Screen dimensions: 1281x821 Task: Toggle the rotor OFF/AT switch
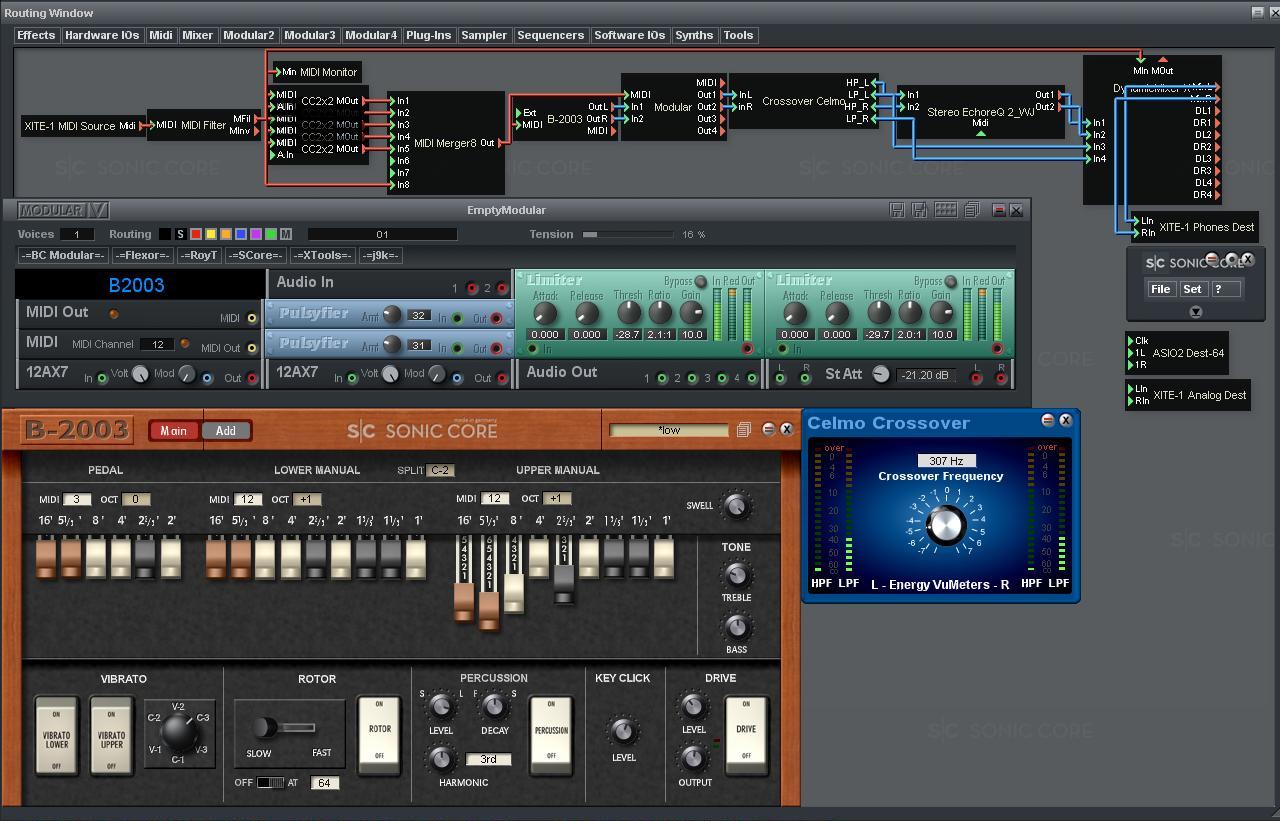(270, 782)
